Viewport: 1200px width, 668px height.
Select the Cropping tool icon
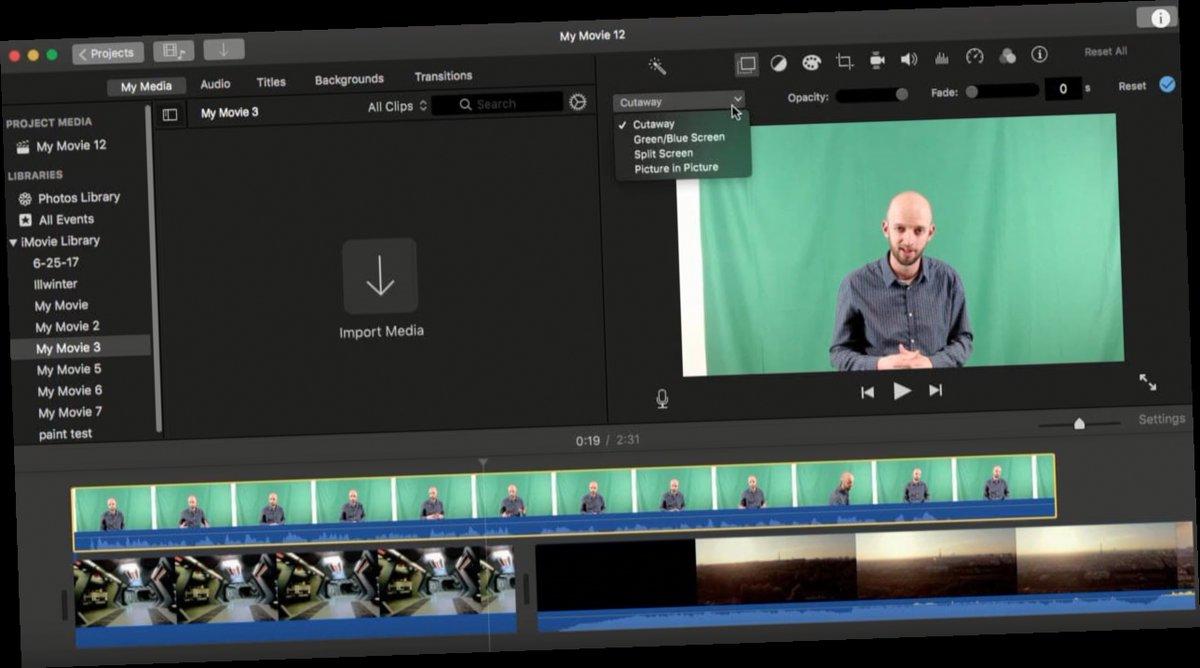click(843, 59)
